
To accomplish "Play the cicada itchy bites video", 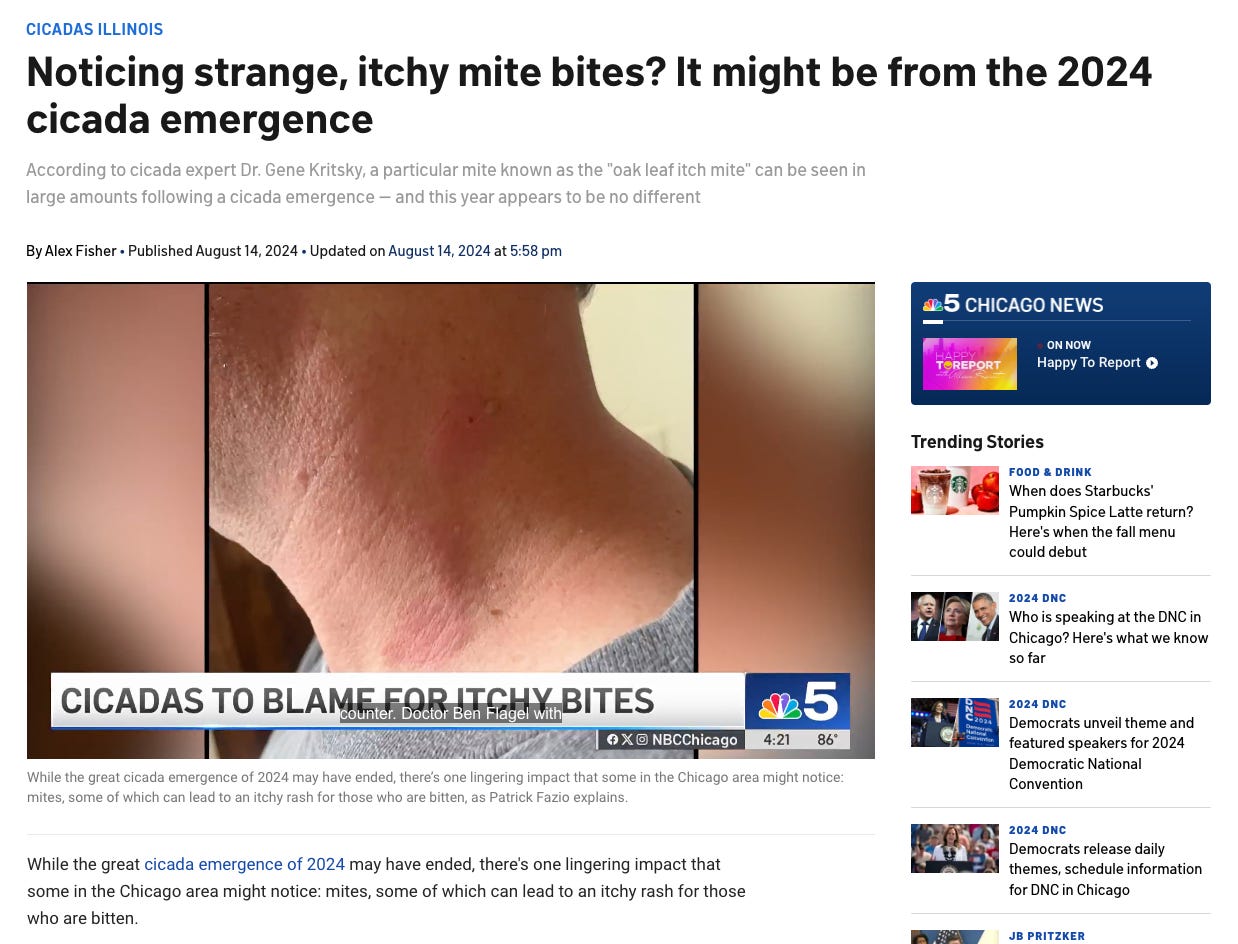I will pyautogui.click(x=451, y=520).
